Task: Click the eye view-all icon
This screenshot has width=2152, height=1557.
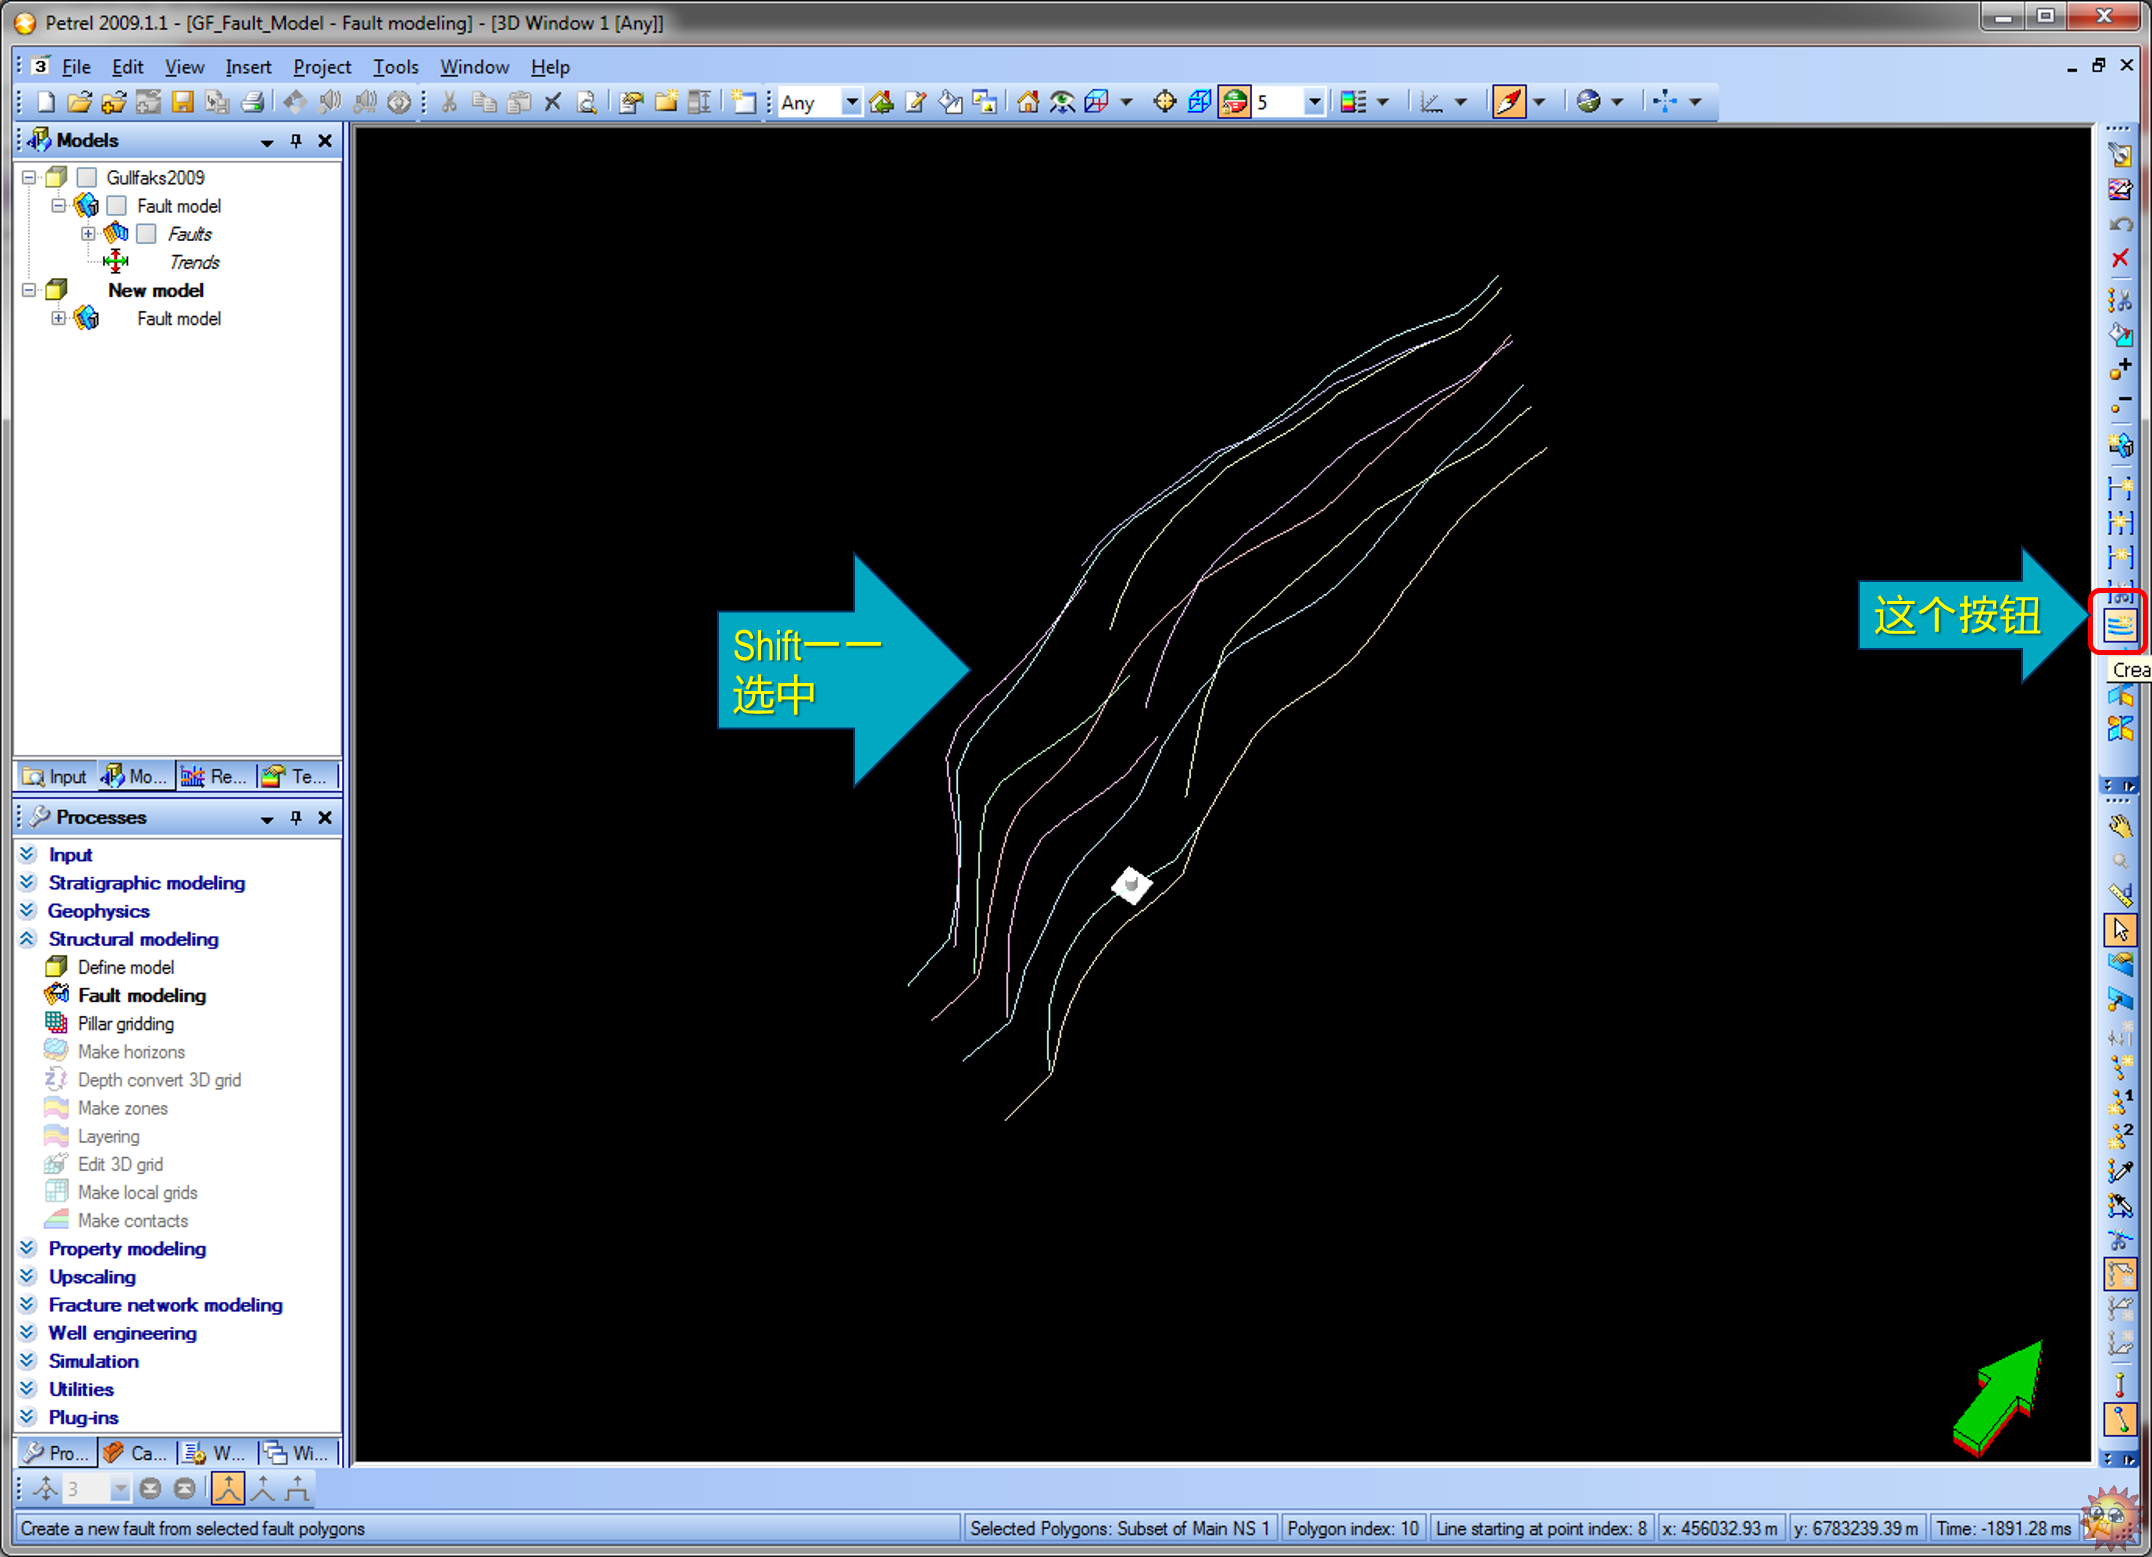Action: [x=1062, y=102]
